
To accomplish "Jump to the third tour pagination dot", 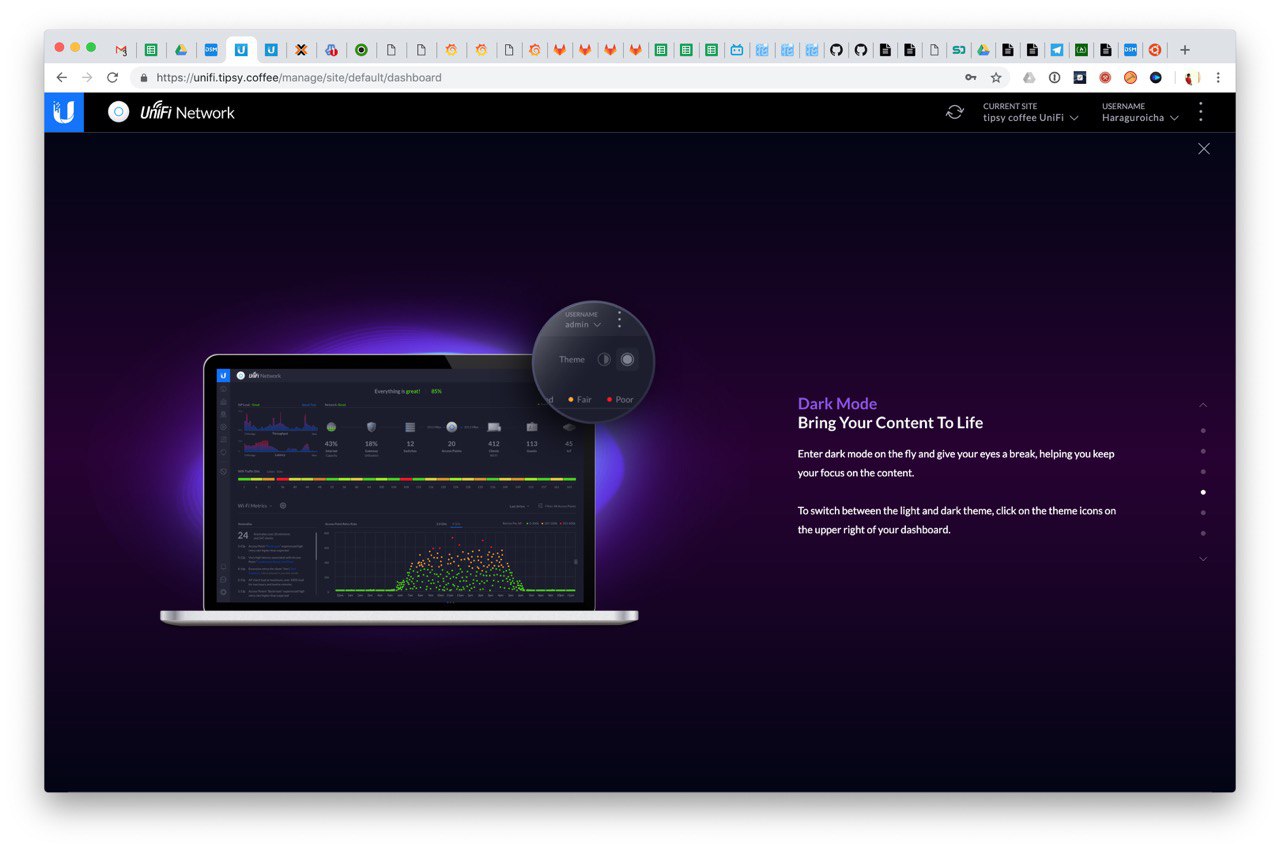I will pyautogui.click(x=1203, y=472).
